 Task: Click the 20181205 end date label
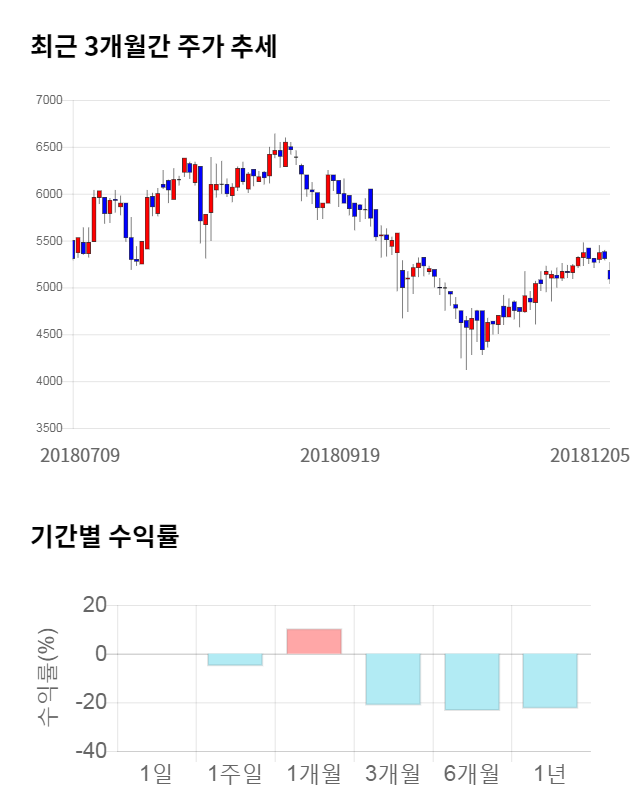point(590,455)
